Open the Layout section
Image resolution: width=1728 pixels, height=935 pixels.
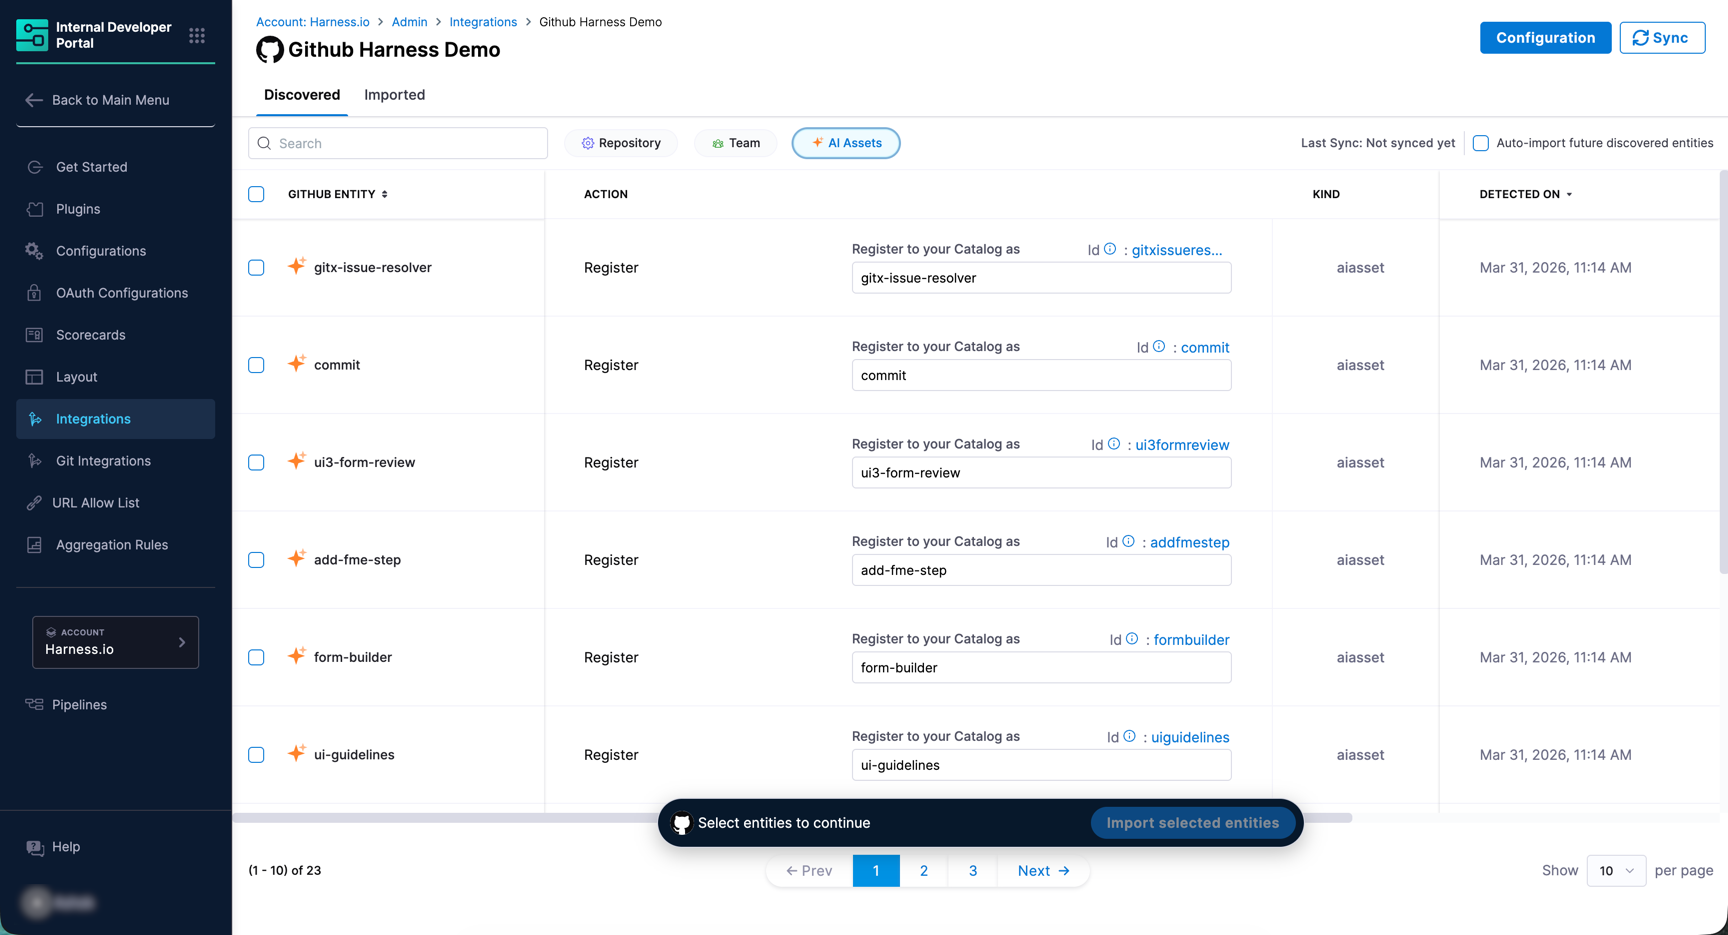75,377
